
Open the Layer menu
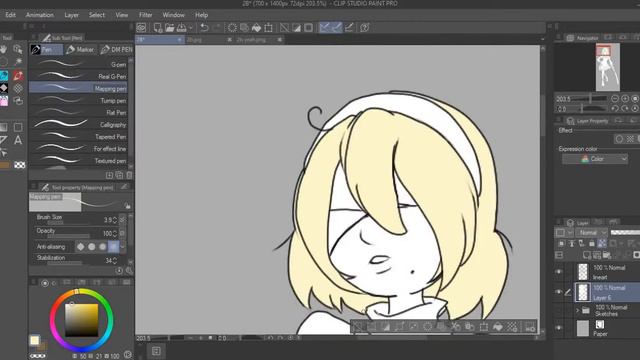click(71, 15)
